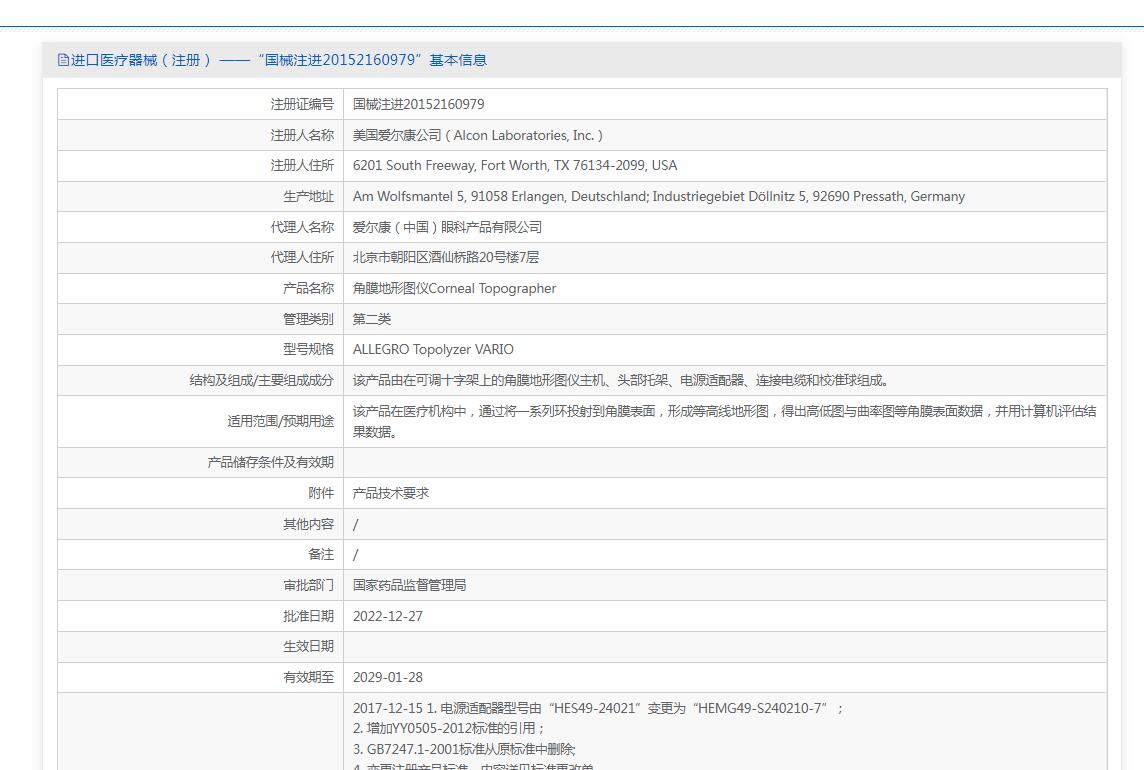Select product name 角膜地形图仪Corneal Topographer
The image size is (1144, 770).
coord(455,288)
